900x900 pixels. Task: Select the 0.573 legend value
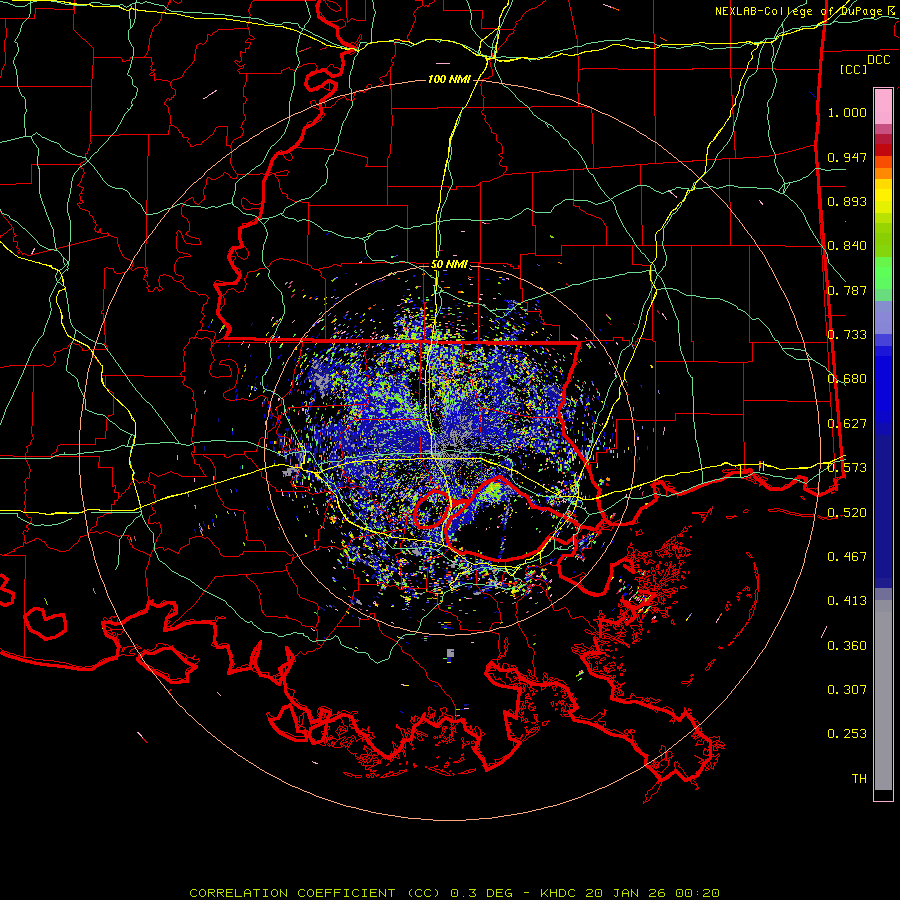coord(847,468)
